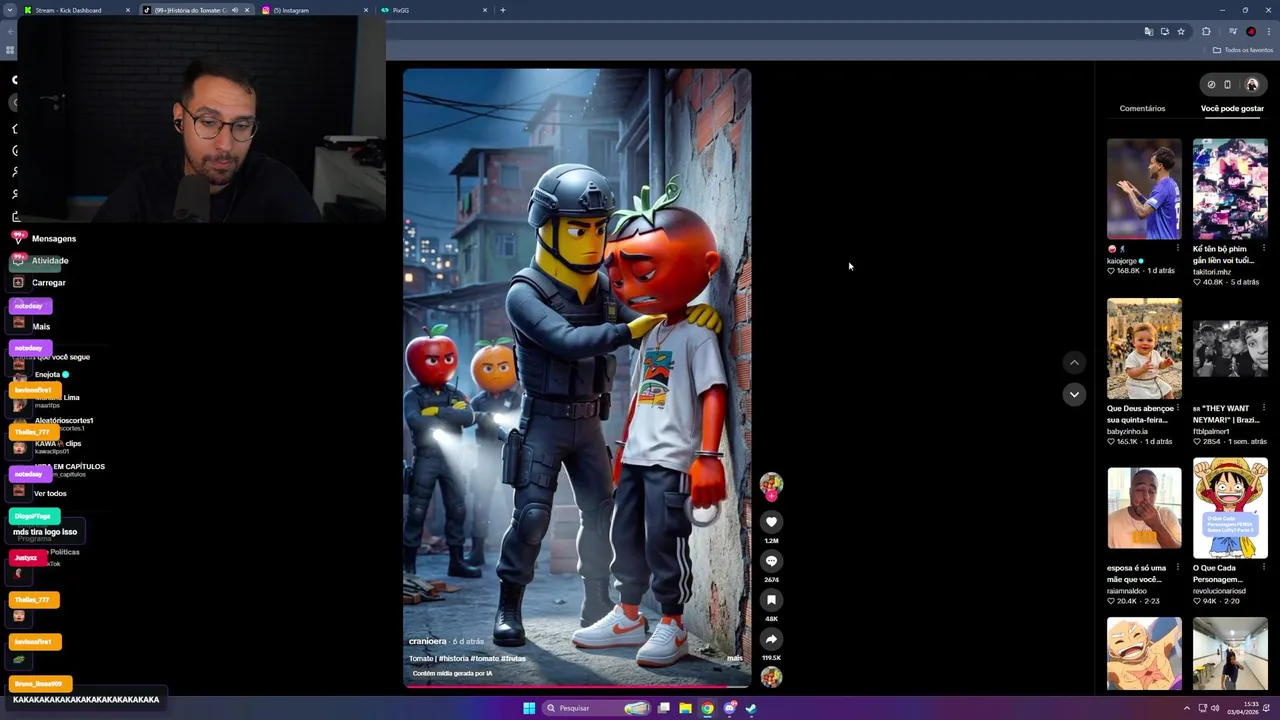This screenshot has height=720, width=1280.
Task: Open Mensagens in left sidebar
Action: click(54, 239)
